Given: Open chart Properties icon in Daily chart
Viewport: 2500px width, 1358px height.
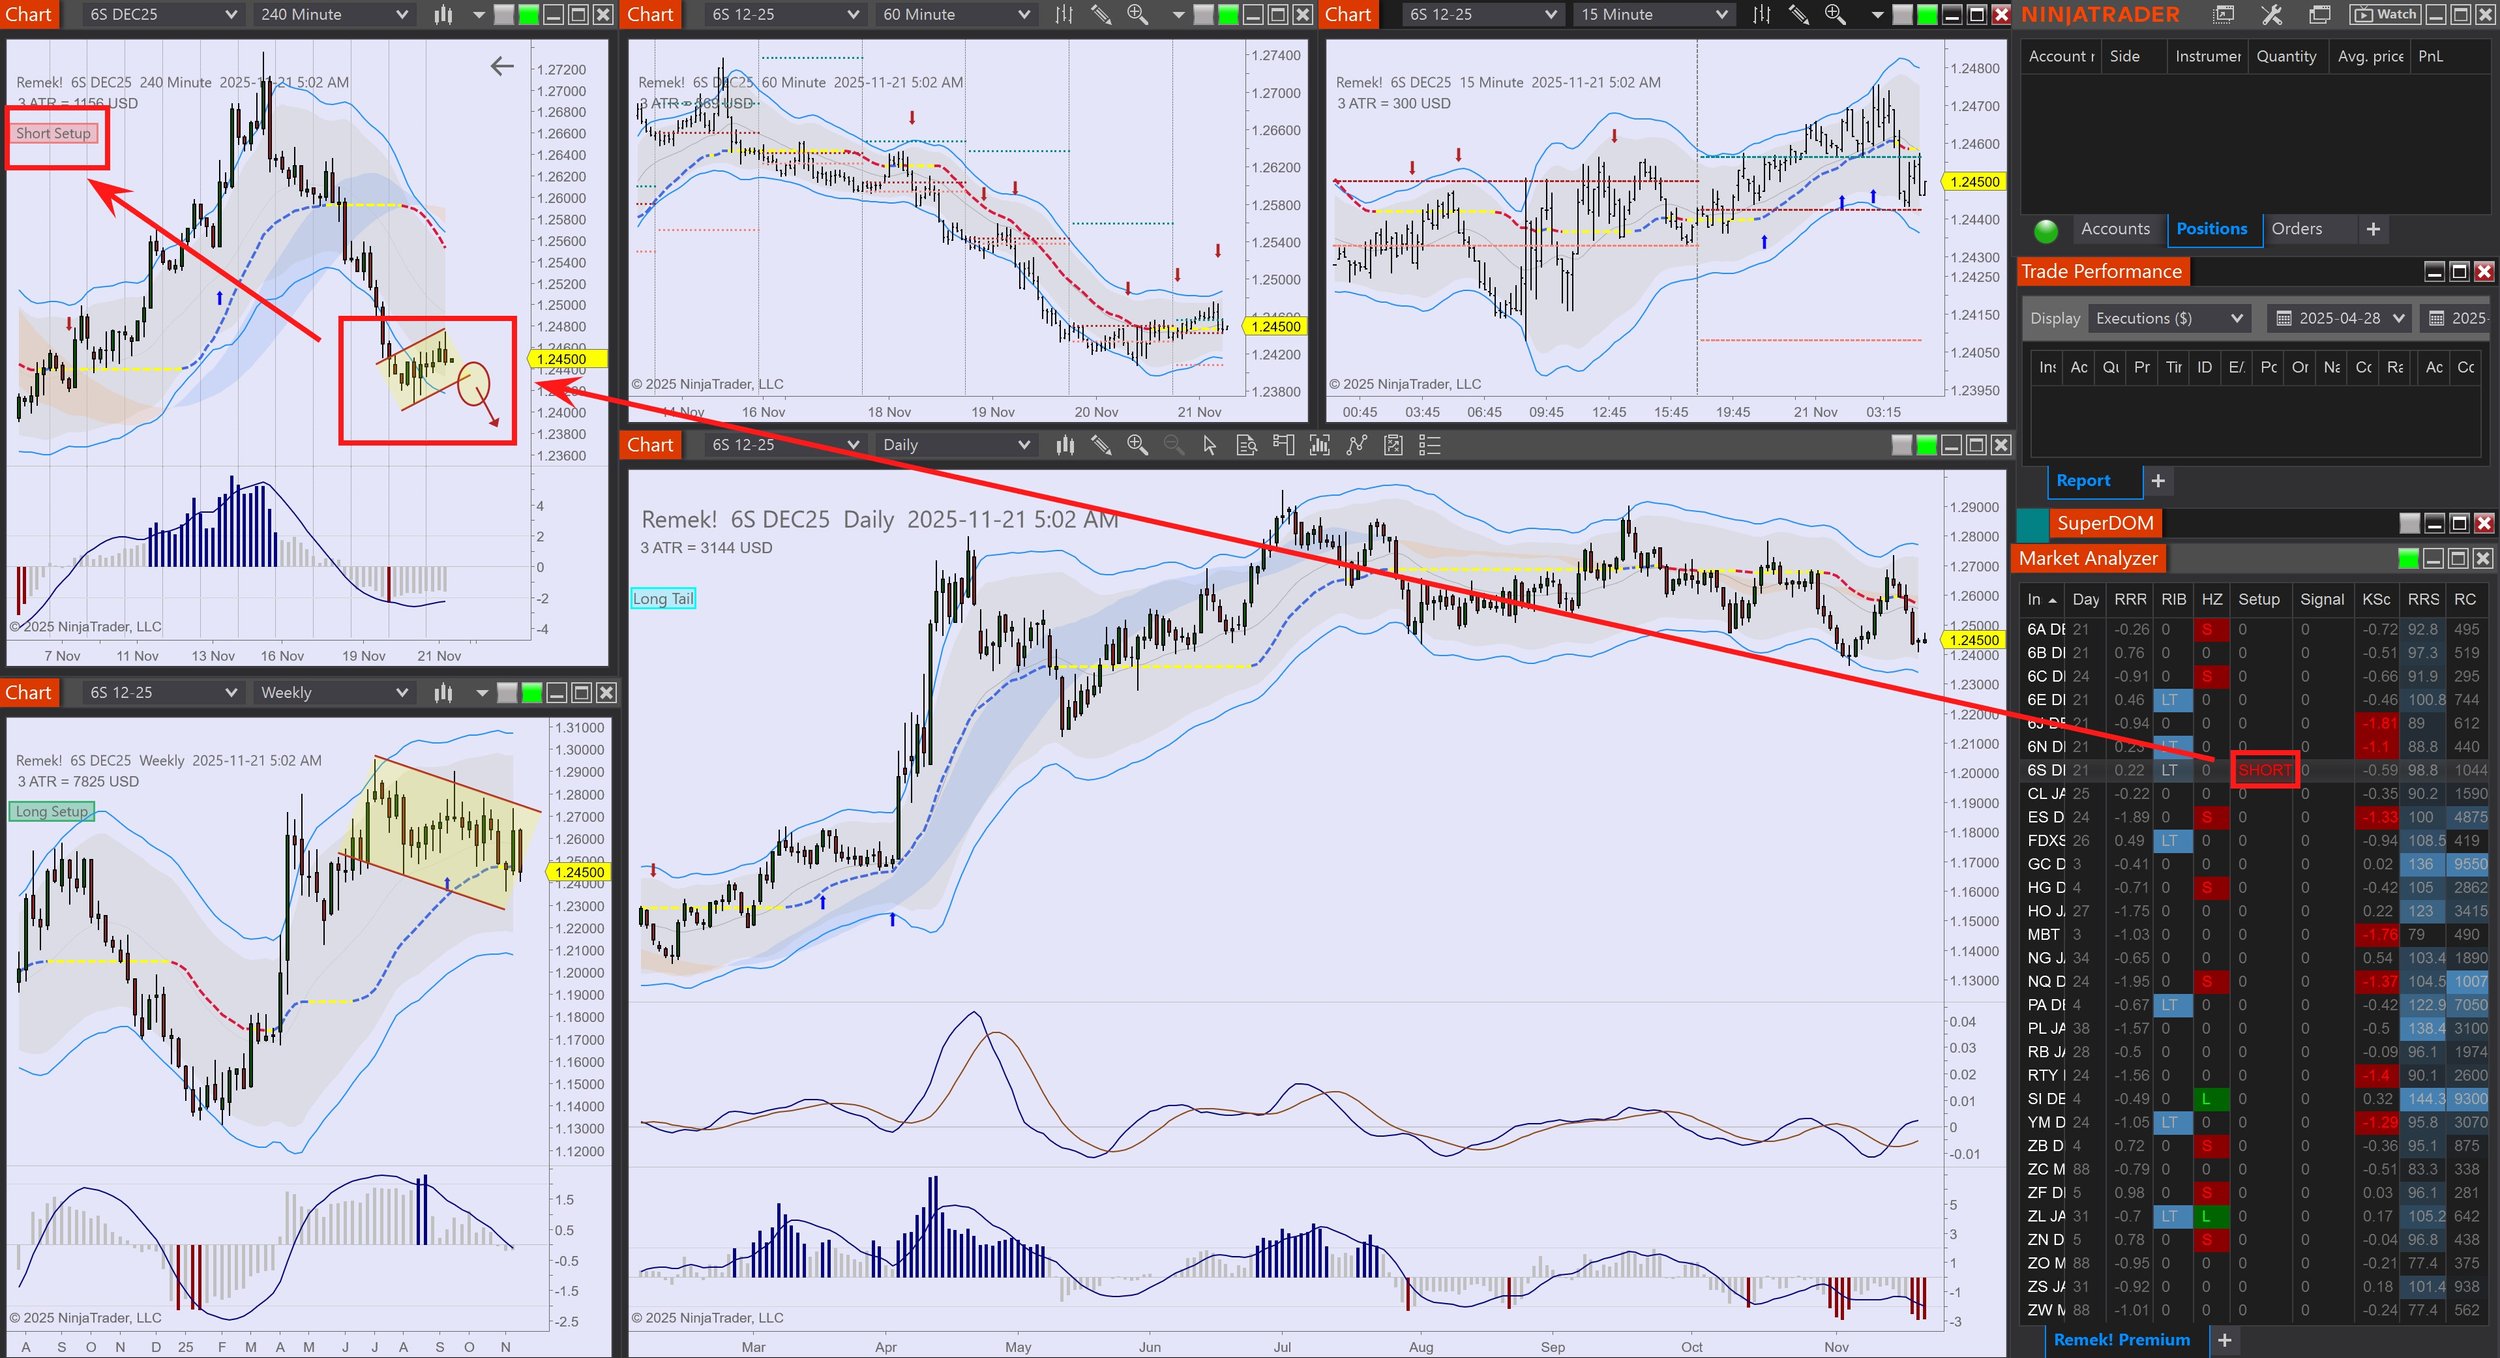Looking at the screenshot, I should [x=1393, y=445].
